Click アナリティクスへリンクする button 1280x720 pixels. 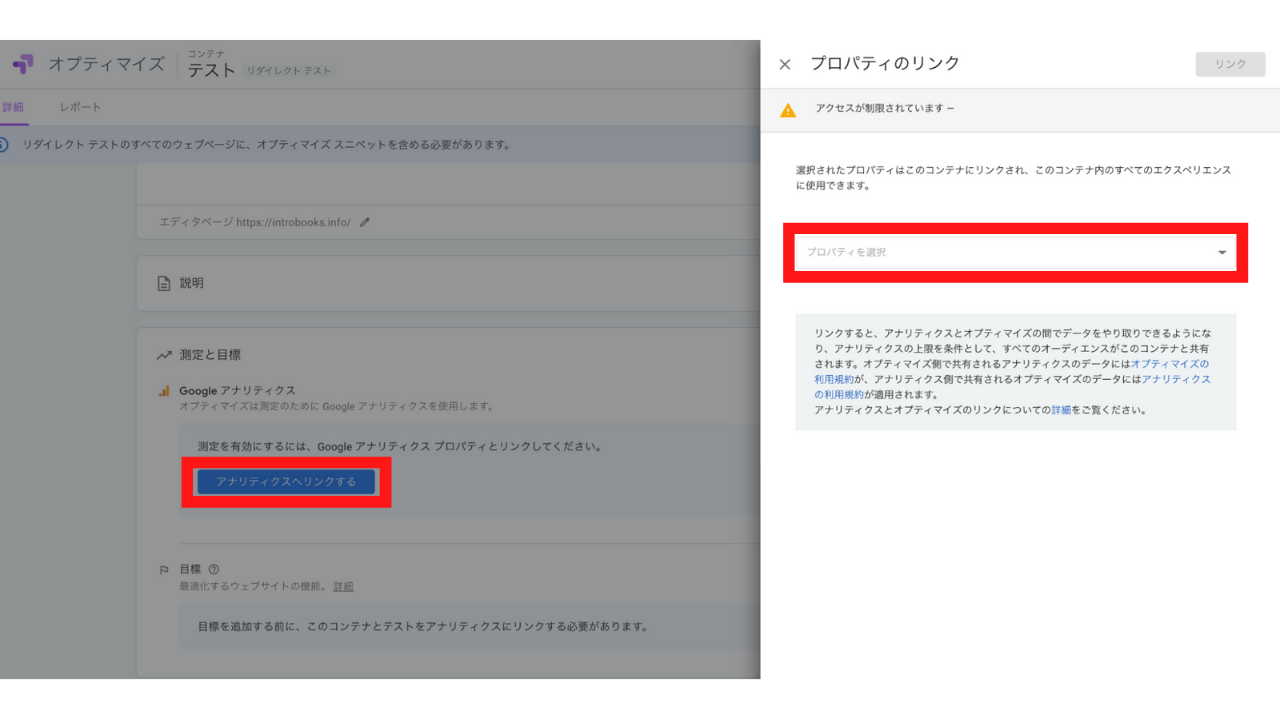[x=286, y=482]
